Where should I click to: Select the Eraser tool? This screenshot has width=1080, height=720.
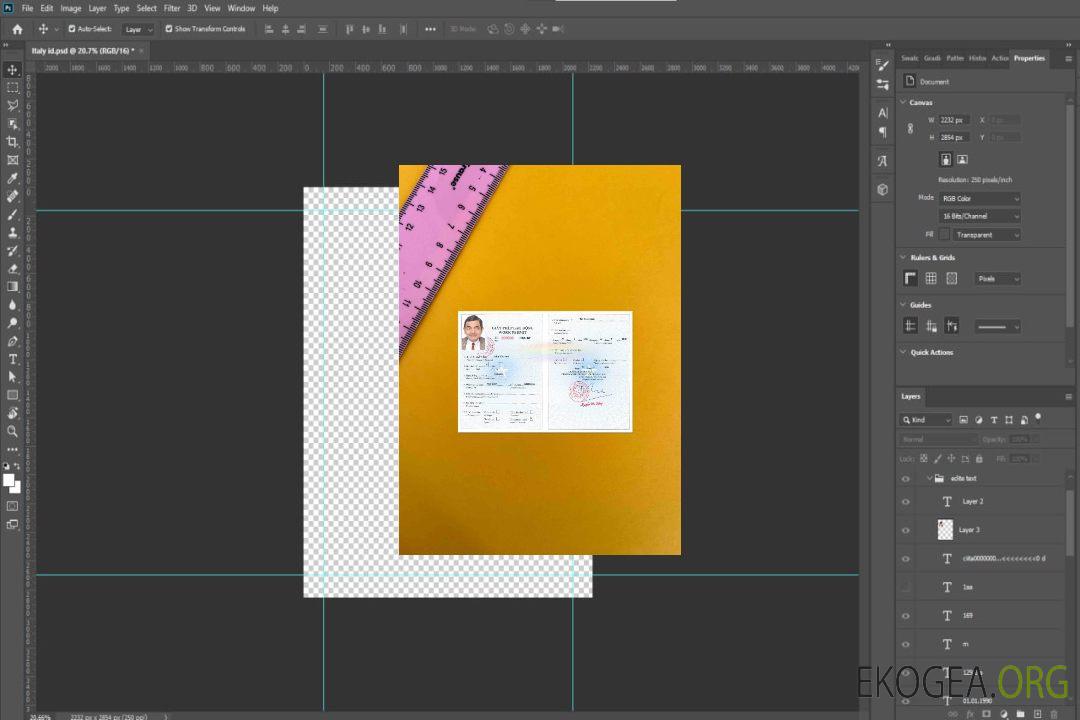point(12,269)
